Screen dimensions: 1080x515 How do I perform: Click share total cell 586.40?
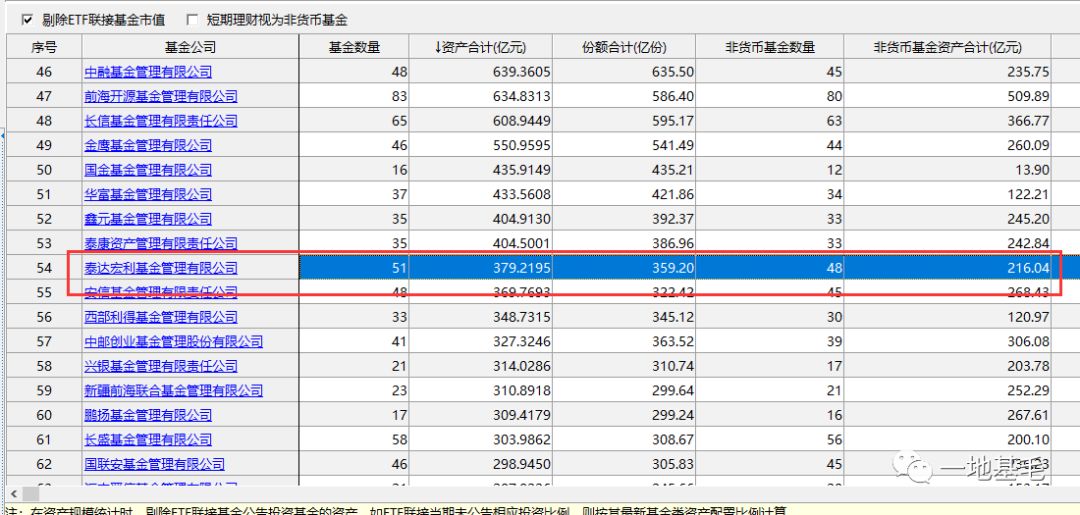point(624,96)
